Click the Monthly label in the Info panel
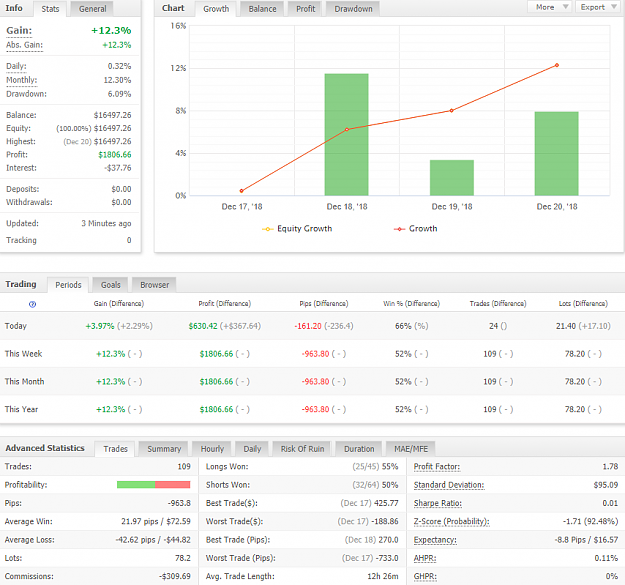The width and height of the screenshot is (625, 585). coord(22,80)
